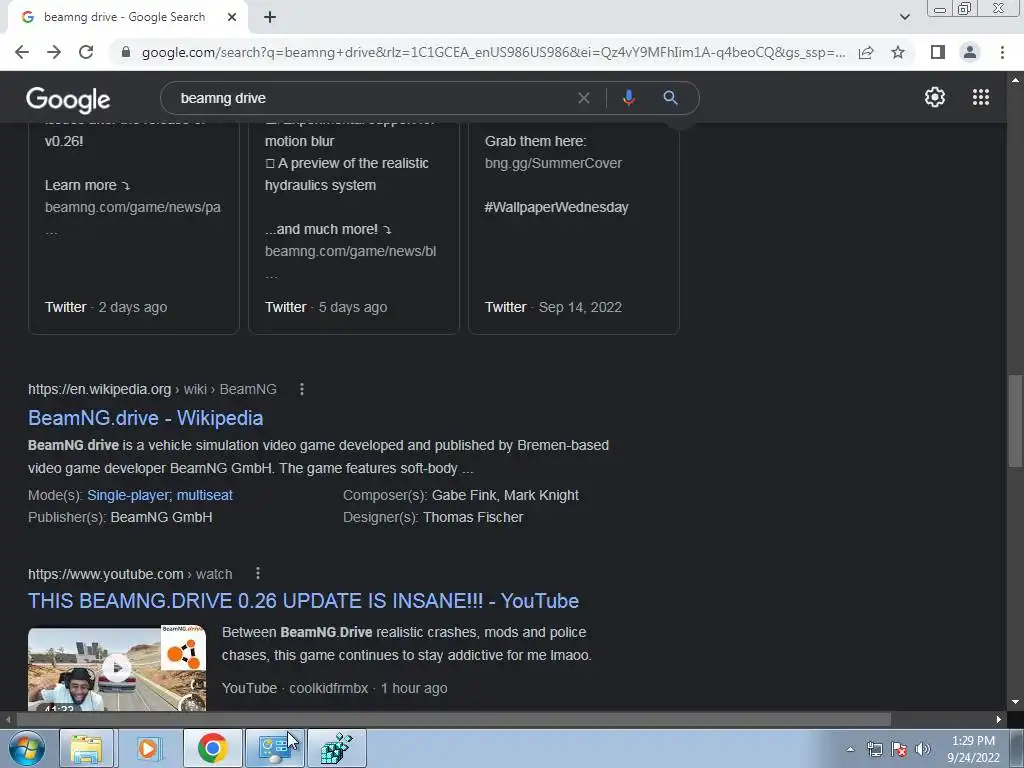Click the vertical scrollbar up arrow
The height and width of the screenshot is (768, 1024).
1015,80
